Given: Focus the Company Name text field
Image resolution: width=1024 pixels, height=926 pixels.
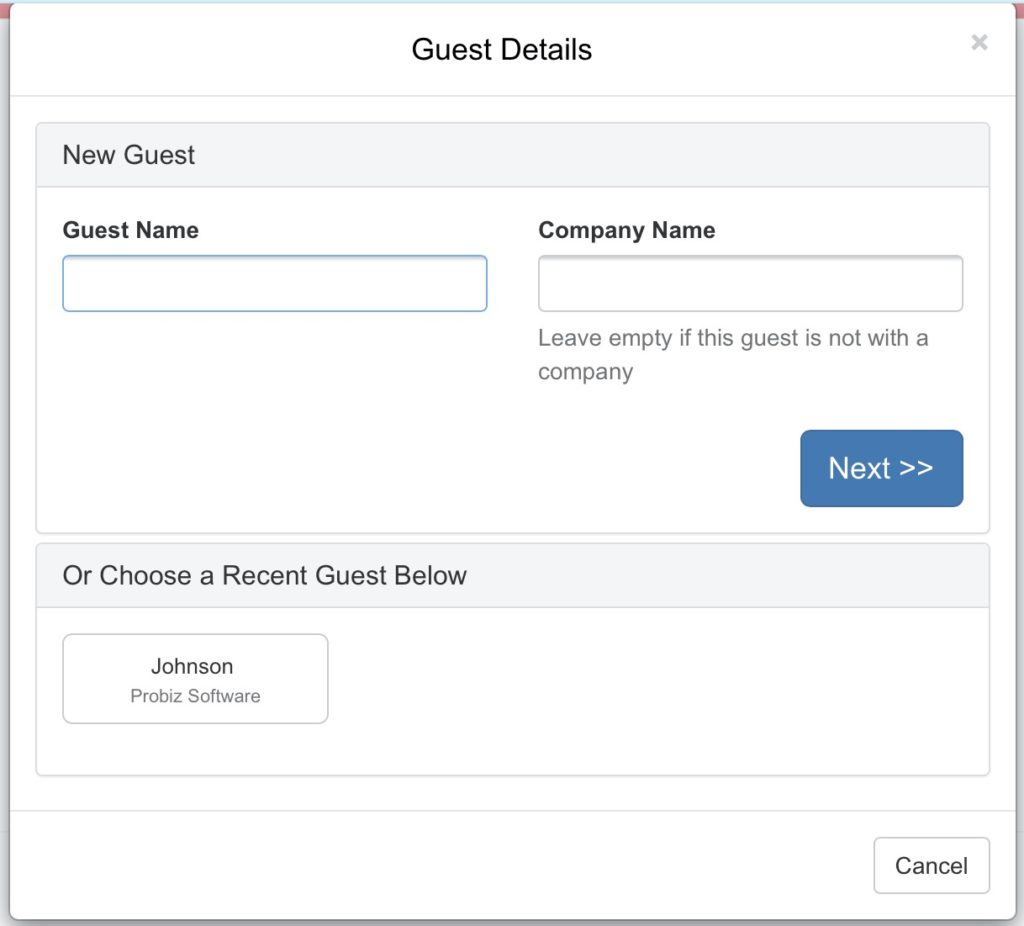Looking at the screenshot, I should coord(750,283).
